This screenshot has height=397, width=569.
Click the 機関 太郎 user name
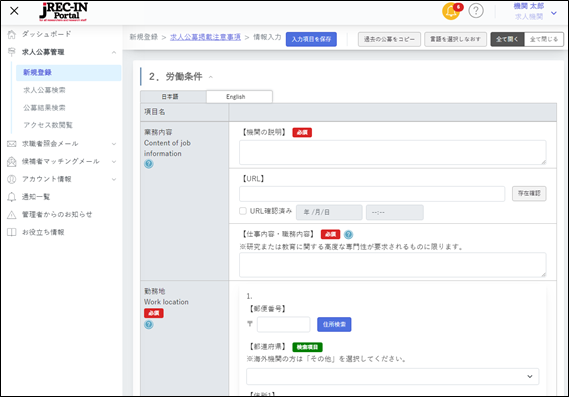[529, 6]
